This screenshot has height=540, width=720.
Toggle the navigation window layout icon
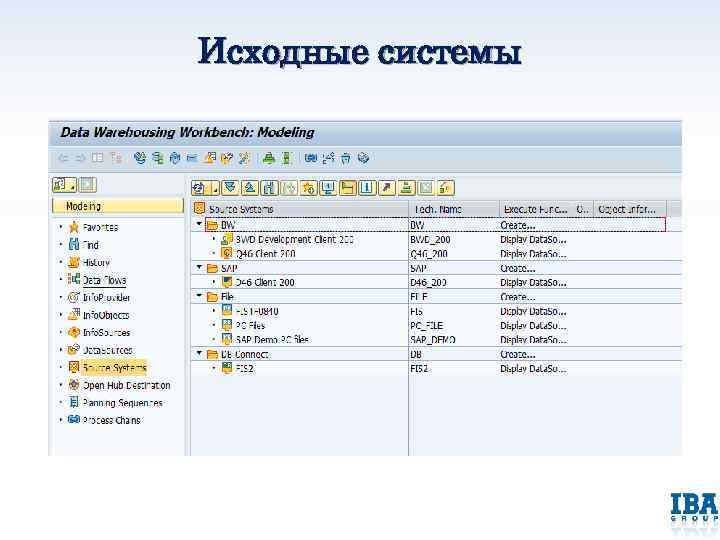click(97, 158)
